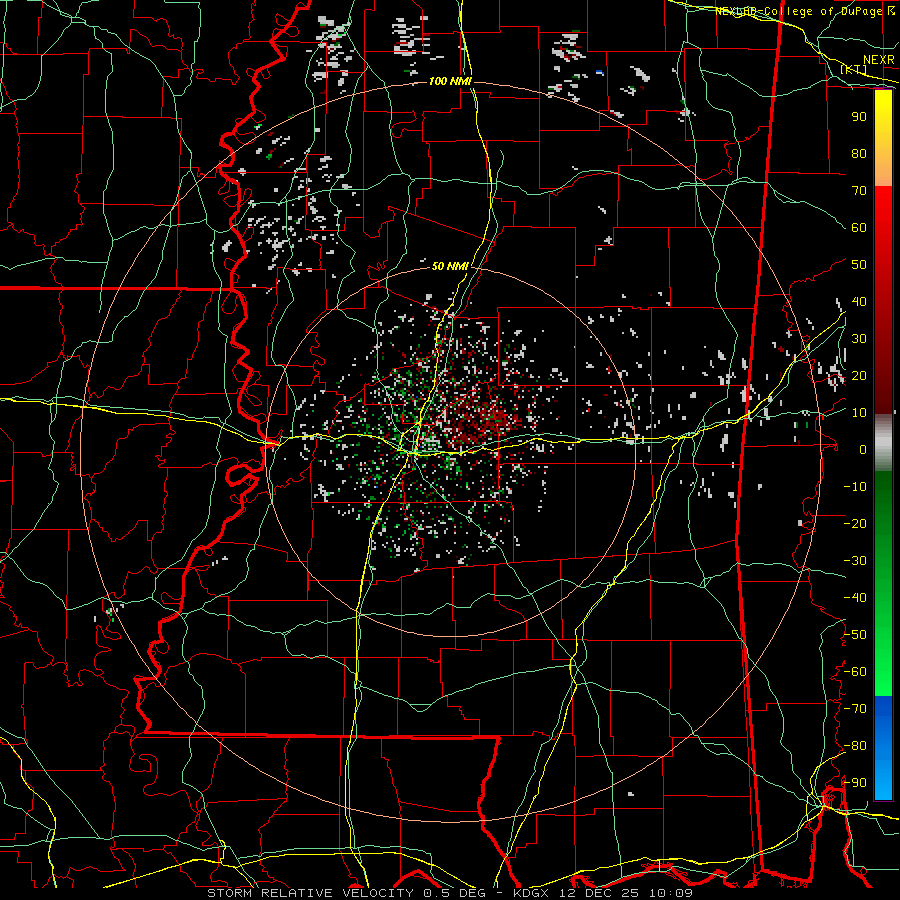The width and height of the screenshot is (900, 900).
Task: Select the -80 value on velocity scale
Action: [855, 746]
